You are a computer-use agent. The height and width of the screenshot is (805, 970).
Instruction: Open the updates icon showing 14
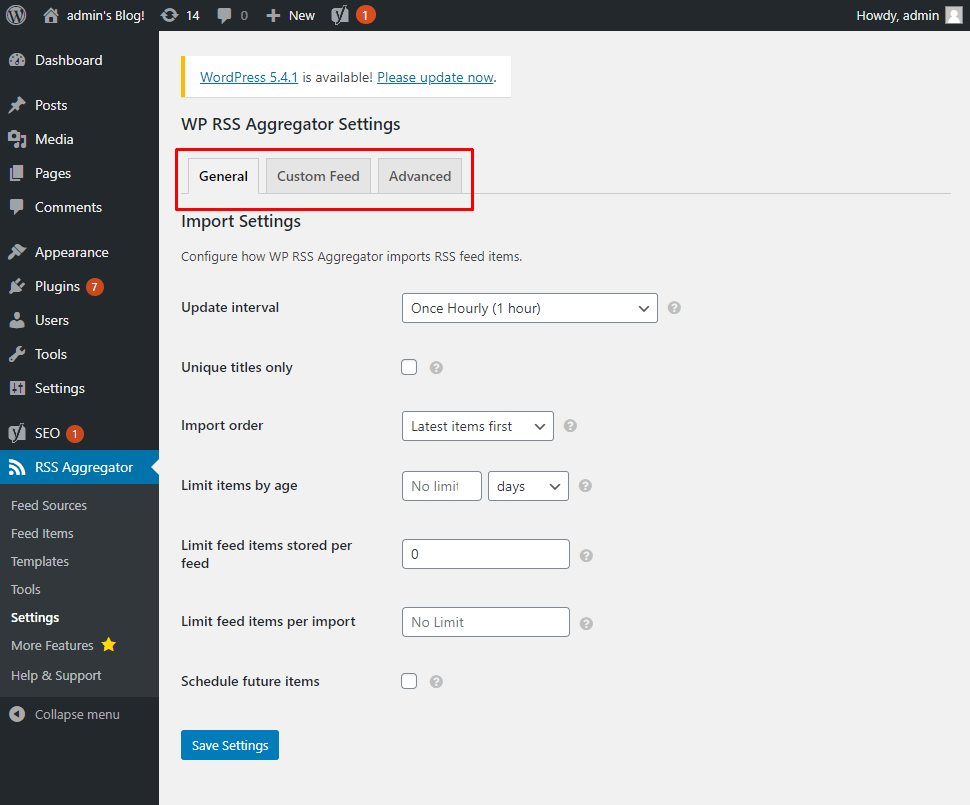(x=169, y=15)
